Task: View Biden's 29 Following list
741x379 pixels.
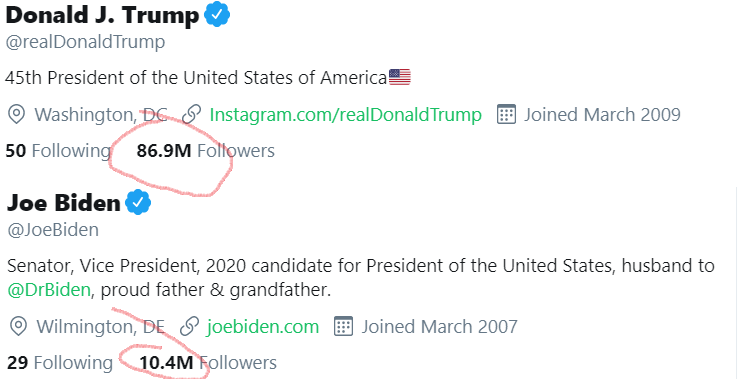Action: tap(60, 362)
